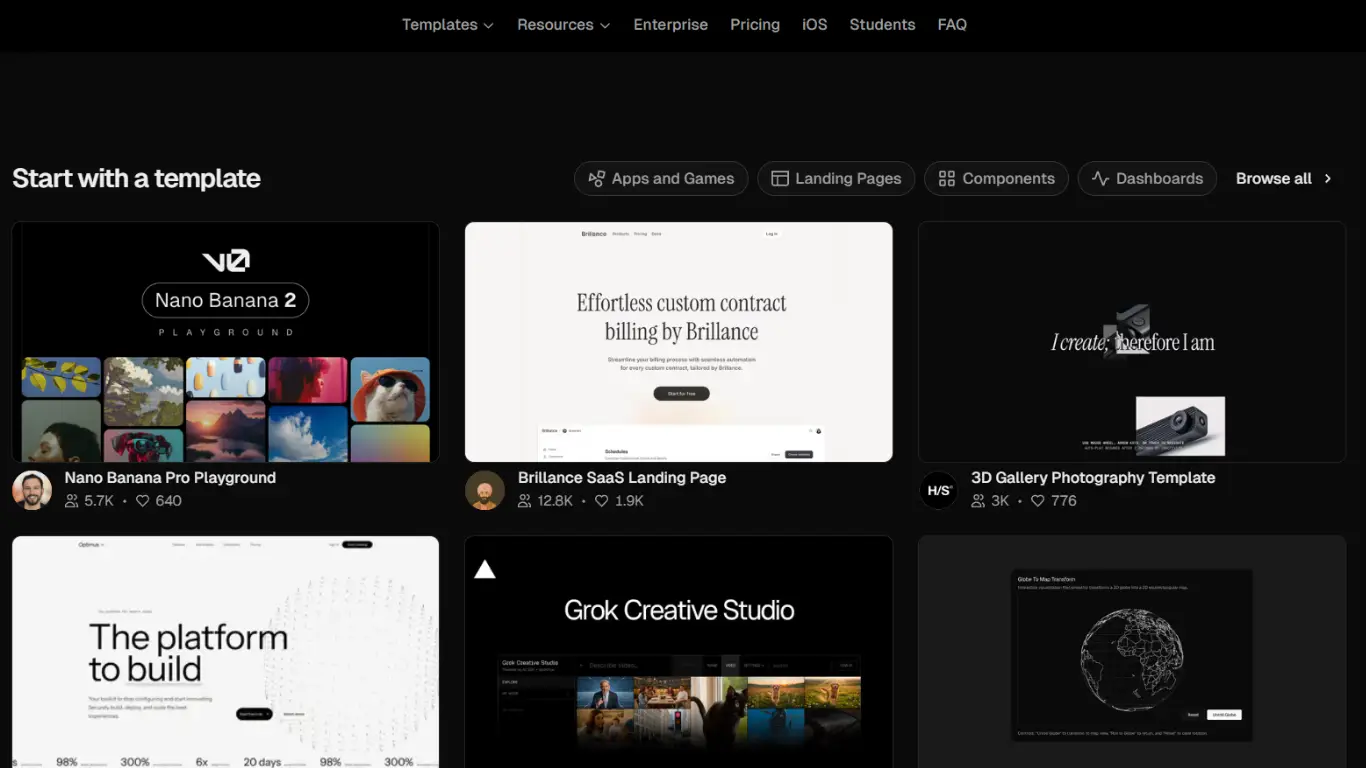Click chevron arrow next to Browse all
Screen dimensions: 1366x768
(x=1328, y=179)
